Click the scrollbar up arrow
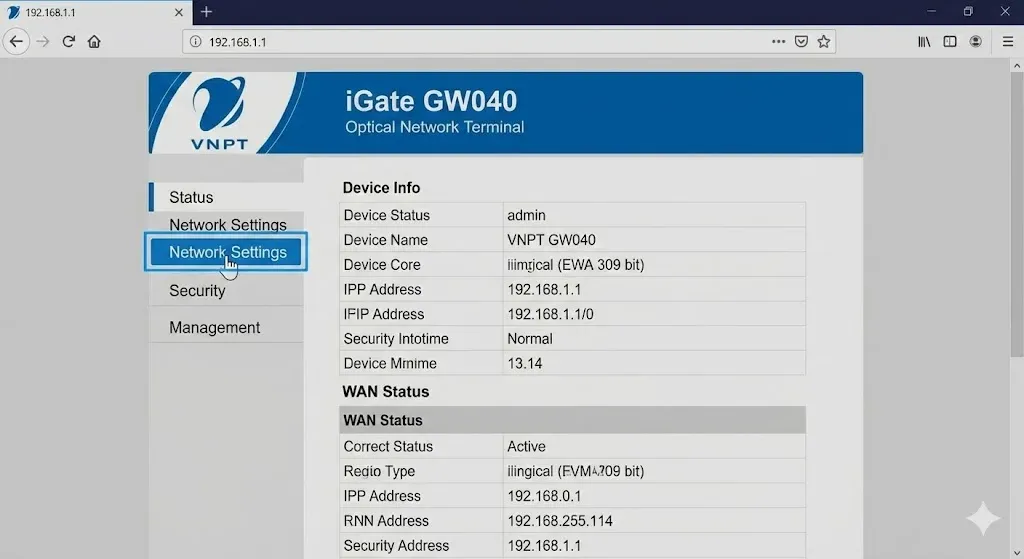Screen dimensions: 1024x559 point(1017,66)
